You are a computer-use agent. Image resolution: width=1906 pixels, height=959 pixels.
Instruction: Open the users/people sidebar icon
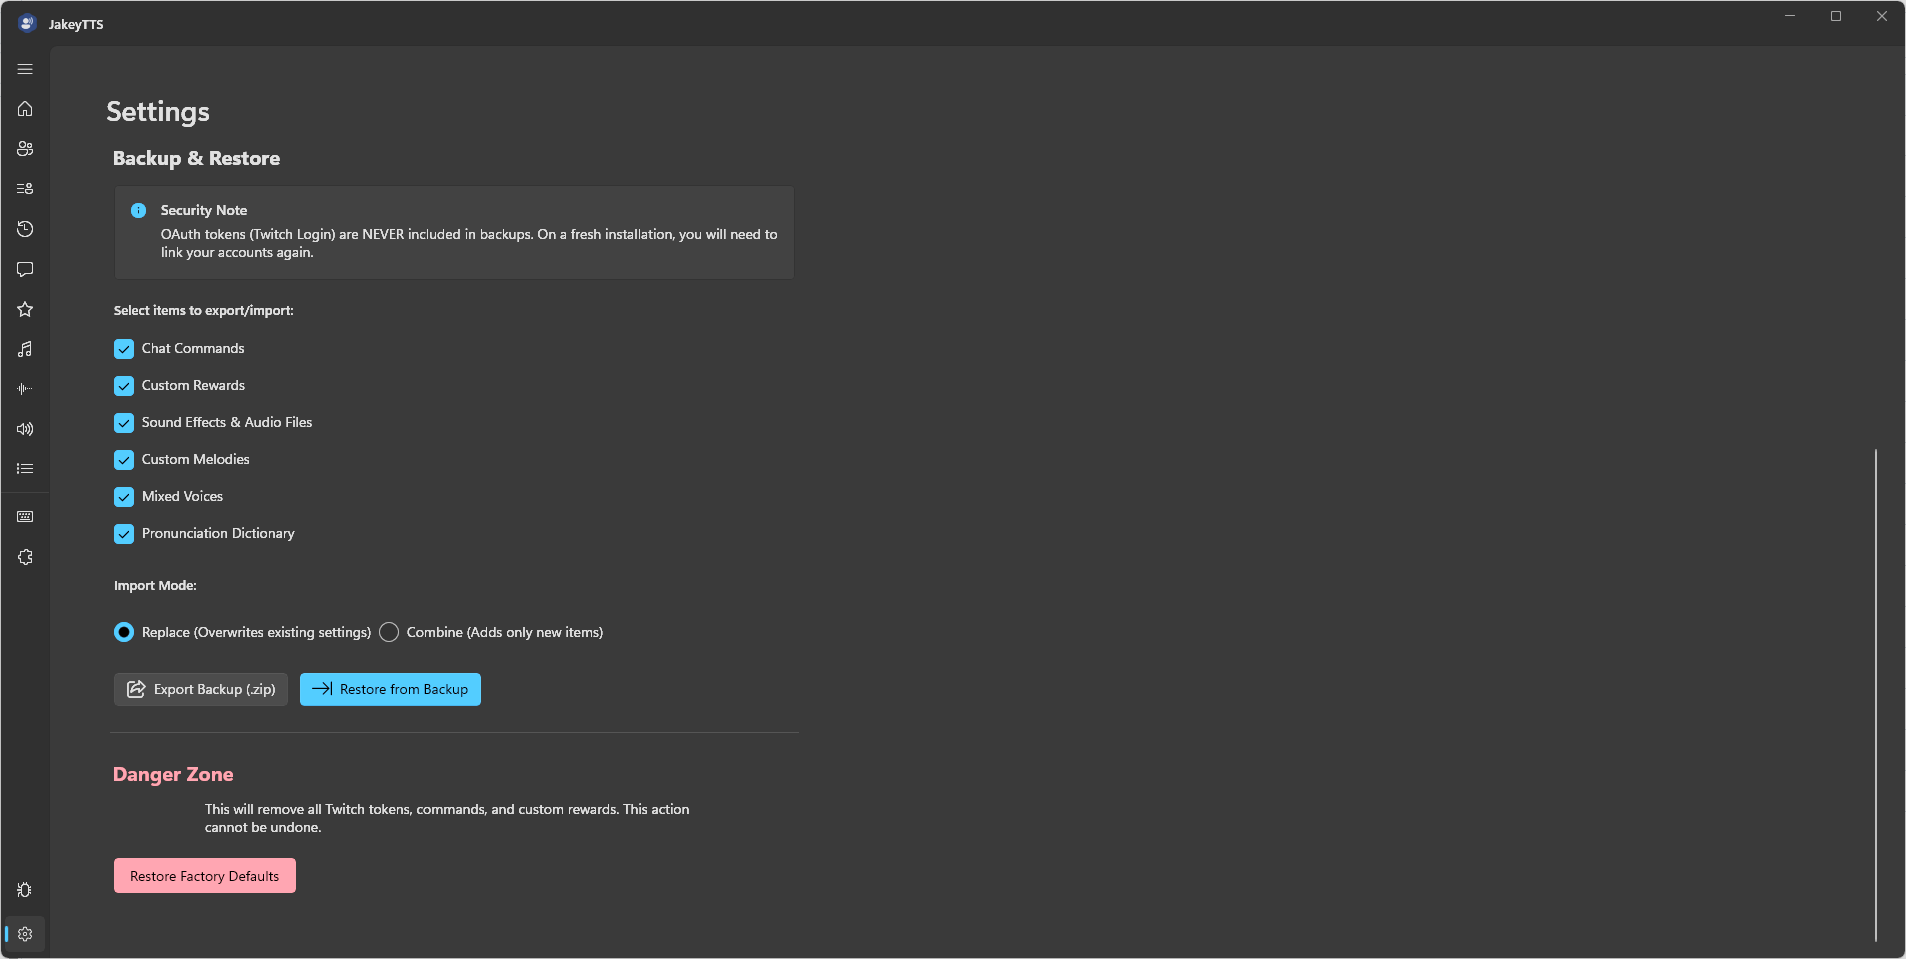pyautogui.click(x=25, y=149)
